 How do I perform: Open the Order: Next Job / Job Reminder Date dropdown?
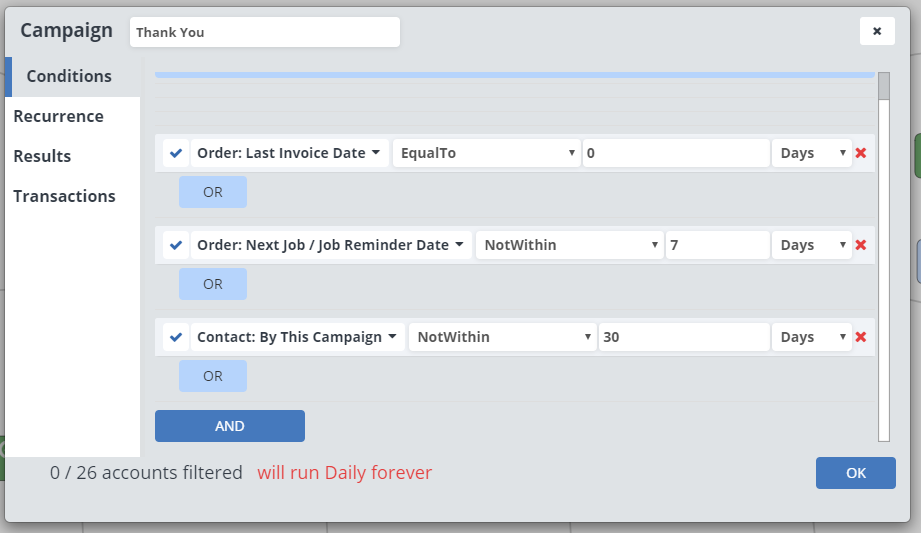pos(331,245)
